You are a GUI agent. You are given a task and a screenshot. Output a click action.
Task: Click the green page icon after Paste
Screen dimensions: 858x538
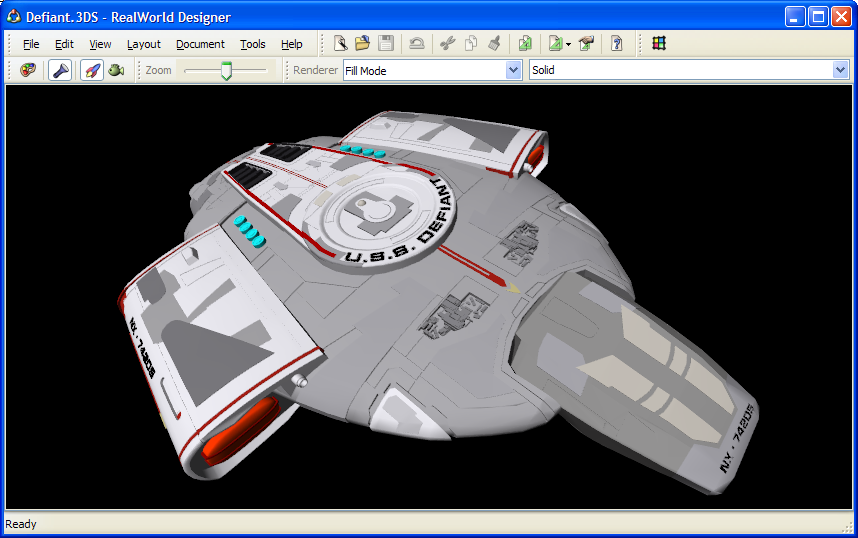pyautogui.click(x=525, y=43)
